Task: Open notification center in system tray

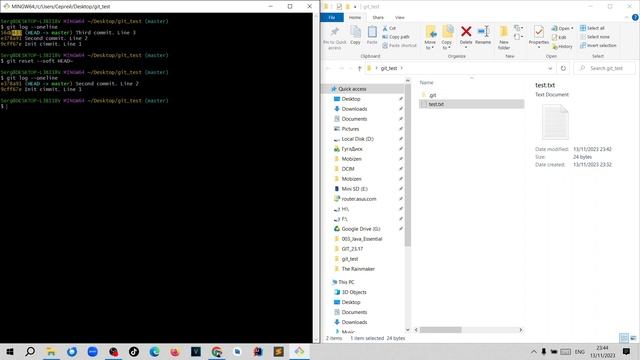Action: (626, 351)
